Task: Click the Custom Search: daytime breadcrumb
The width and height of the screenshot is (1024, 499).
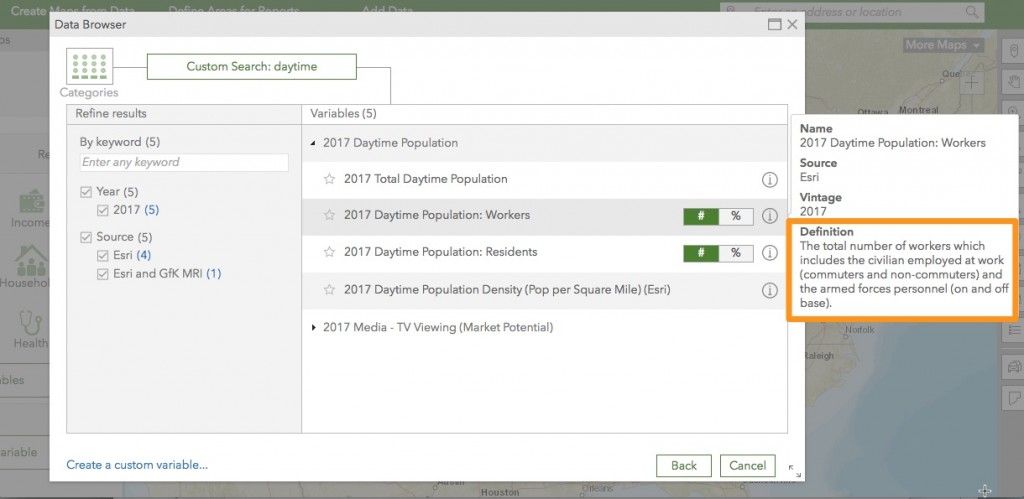Action: [251, 67]
